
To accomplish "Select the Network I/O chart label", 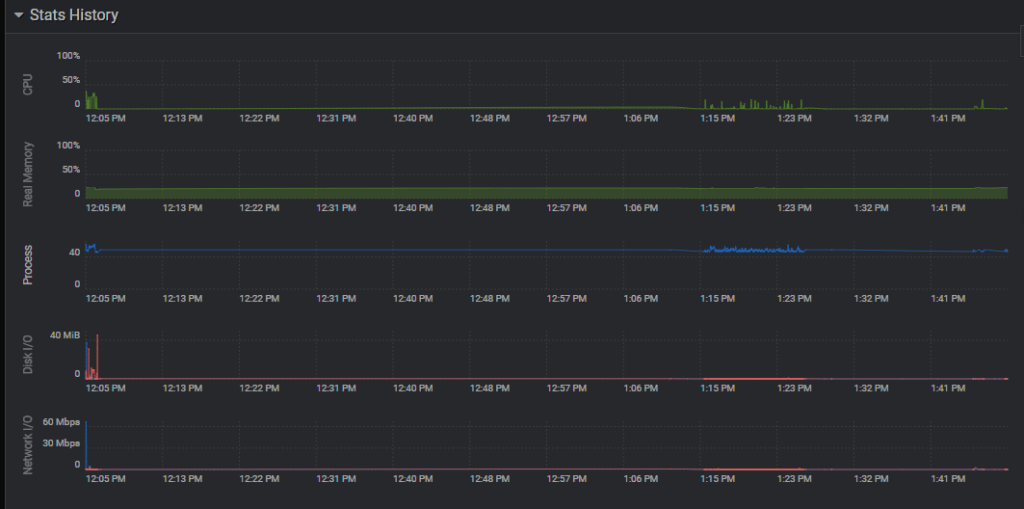I will (27, 444).
